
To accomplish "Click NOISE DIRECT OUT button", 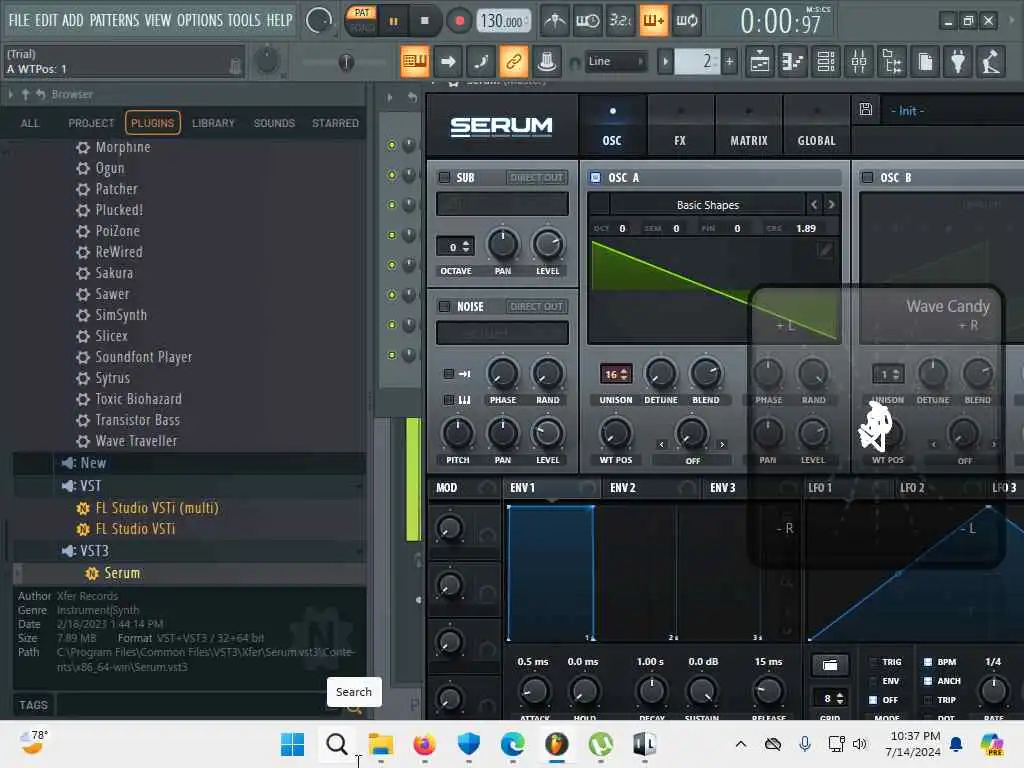I will click(537, 306).
